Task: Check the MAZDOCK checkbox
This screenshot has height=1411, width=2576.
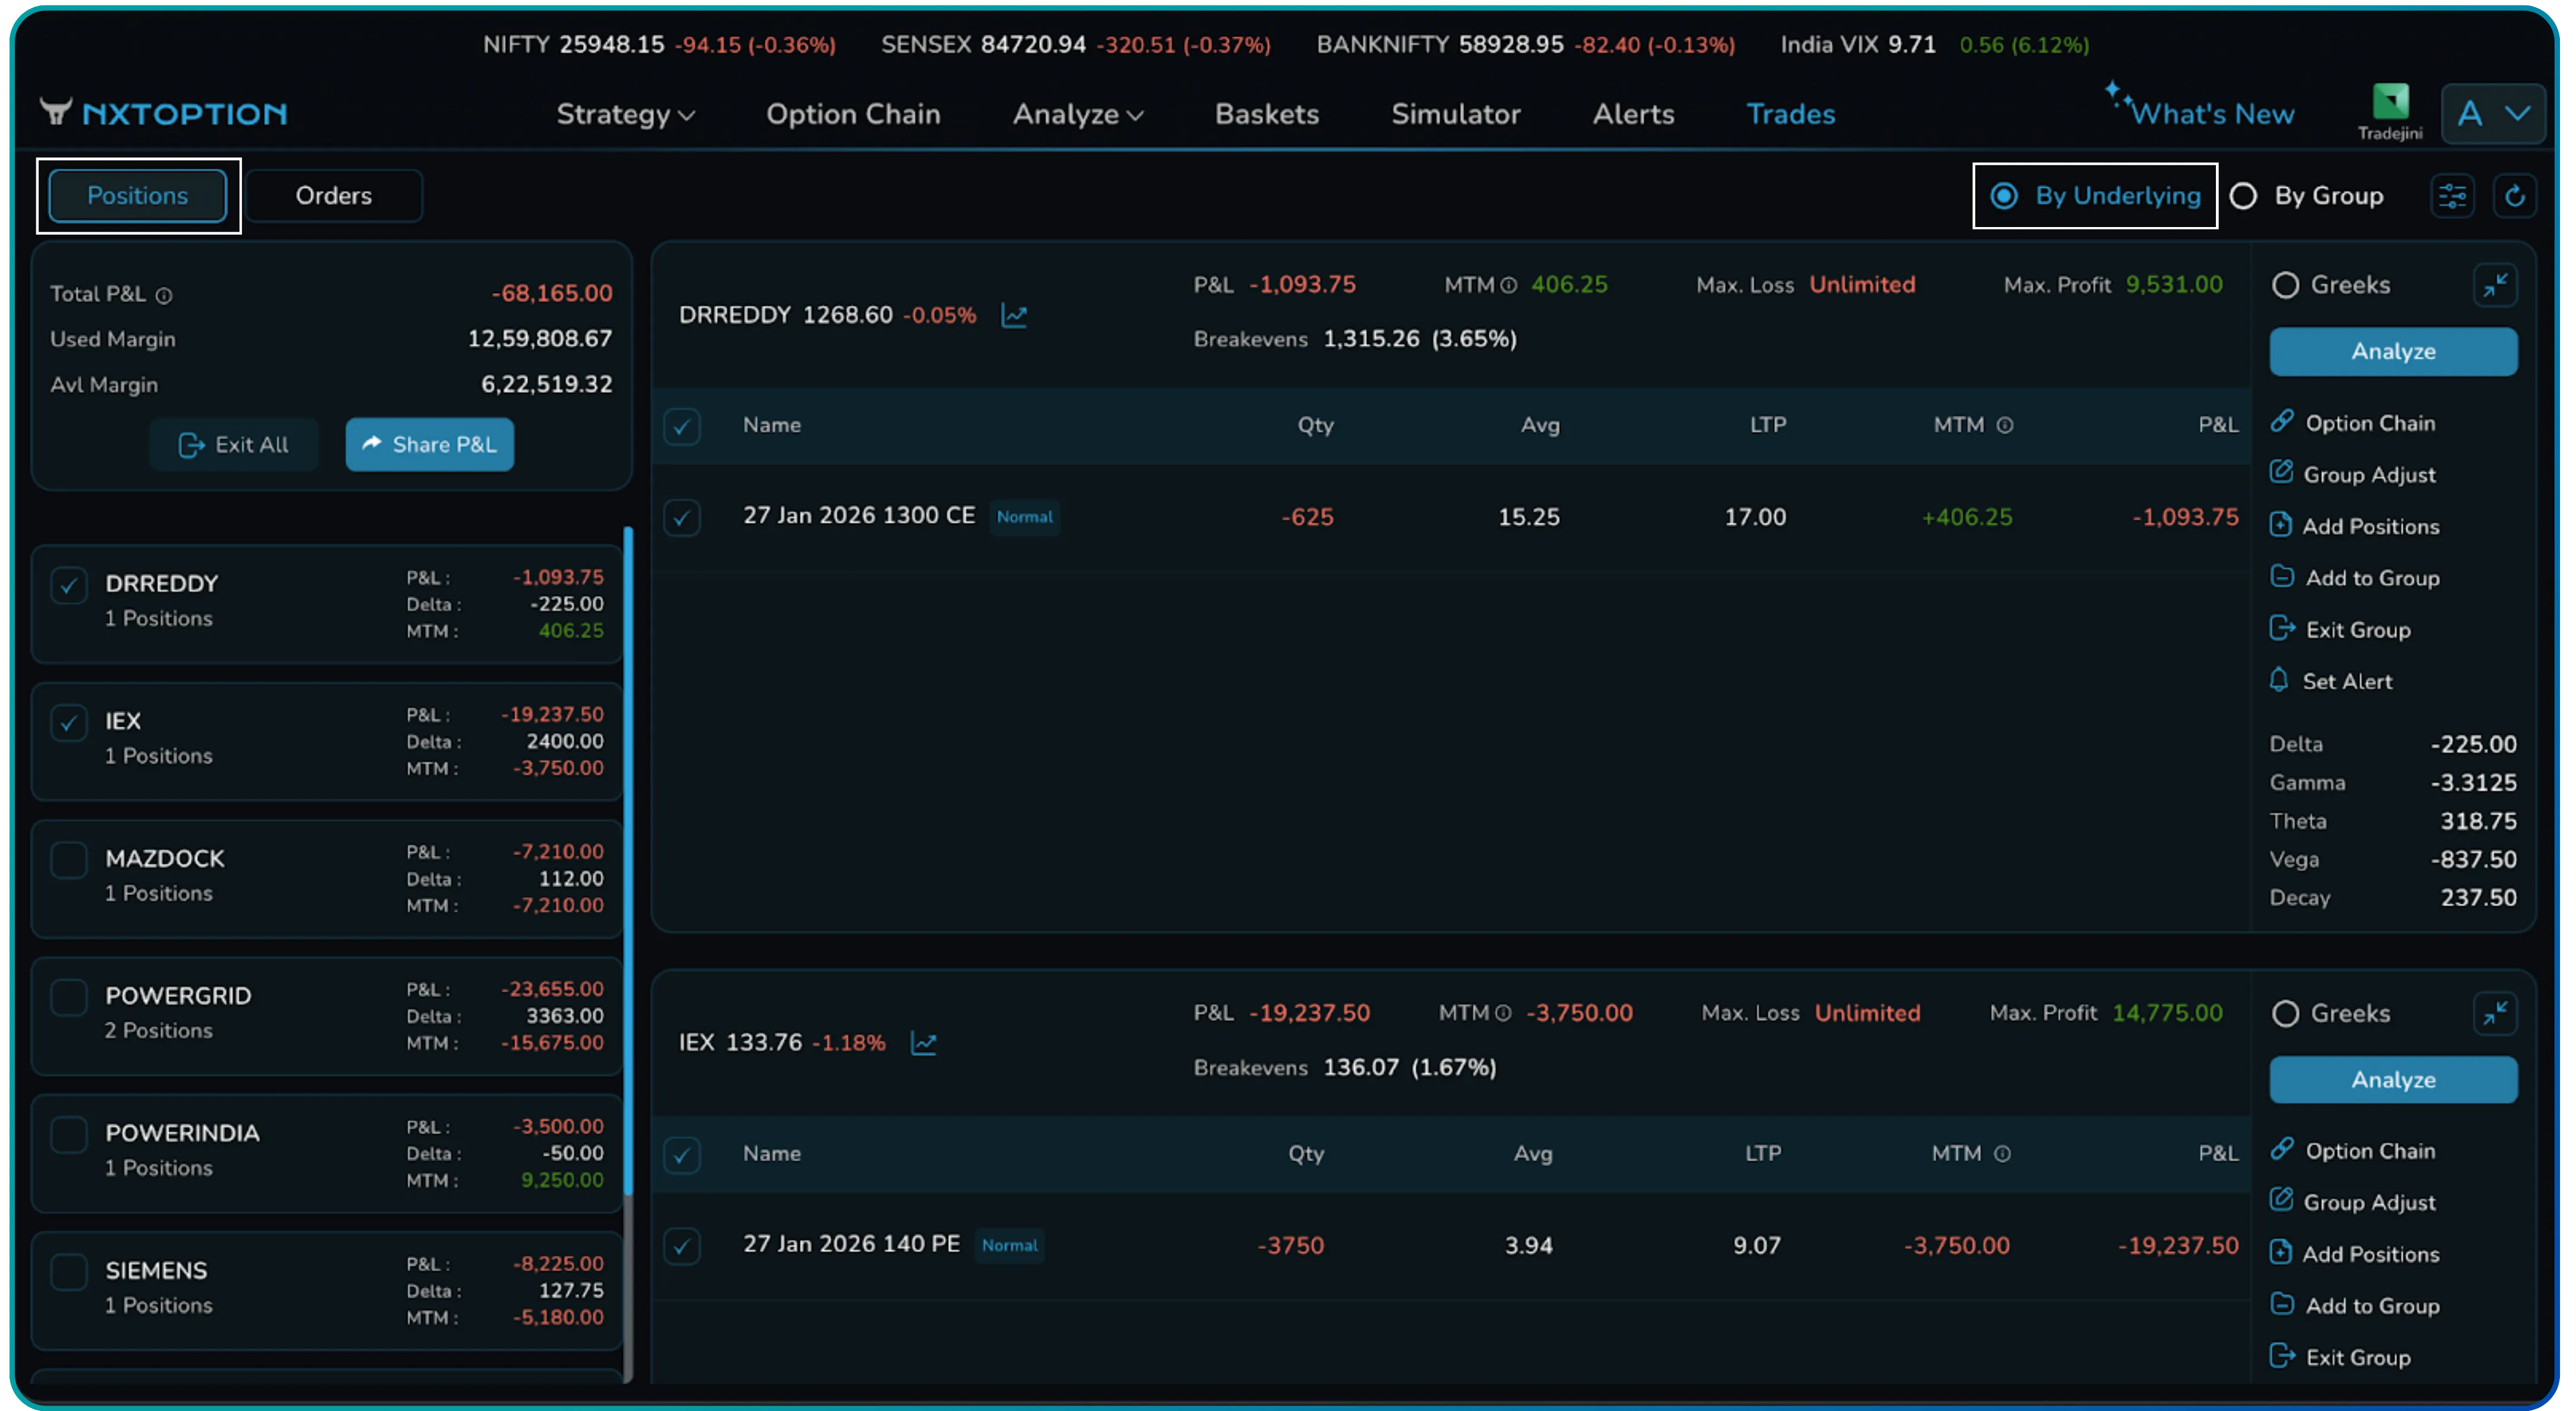Action: pyautogui.click(x=68, y=859)
